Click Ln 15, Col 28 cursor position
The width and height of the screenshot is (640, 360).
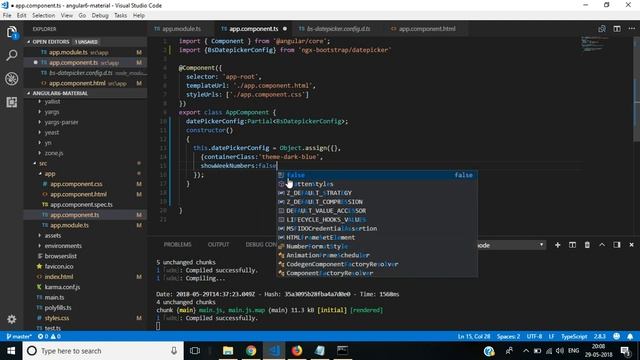(473, 336)
